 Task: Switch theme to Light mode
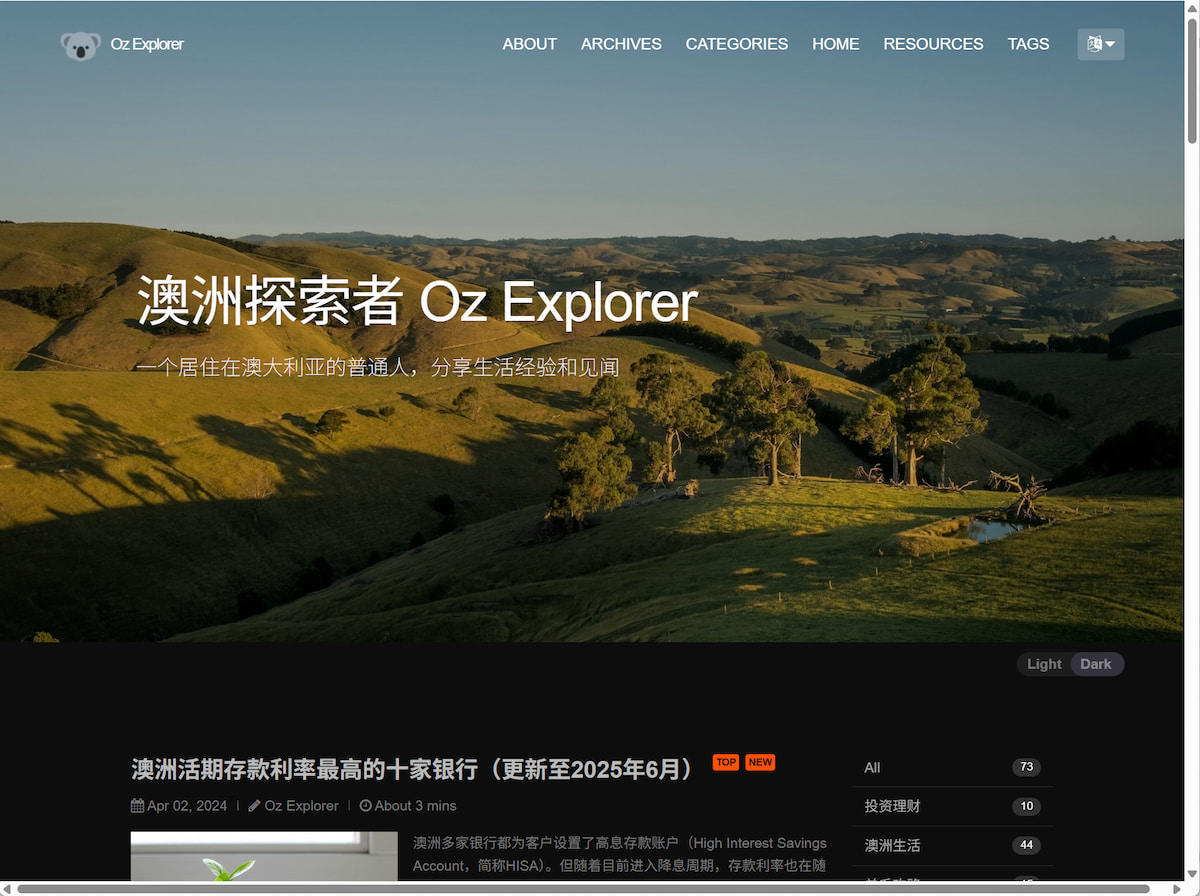[x=1044, y=664]
